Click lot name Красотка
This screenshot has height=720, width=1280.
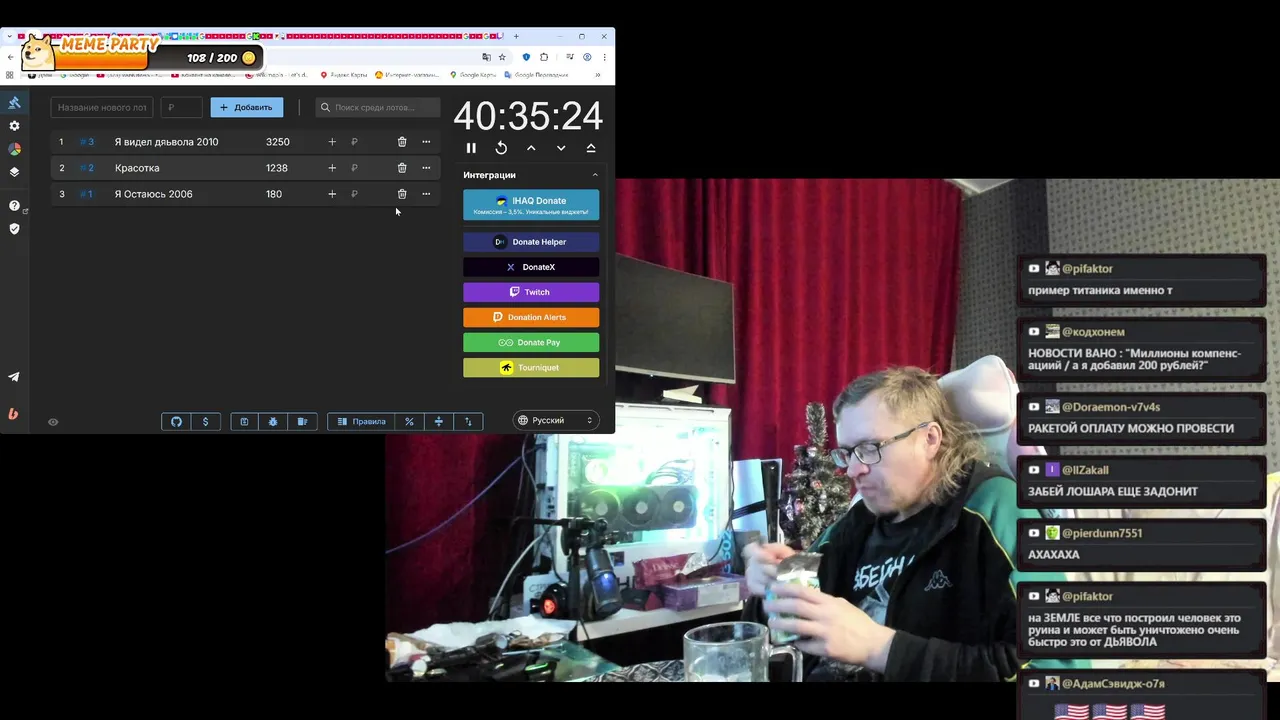pyautogui.click(x=137, y=168)
